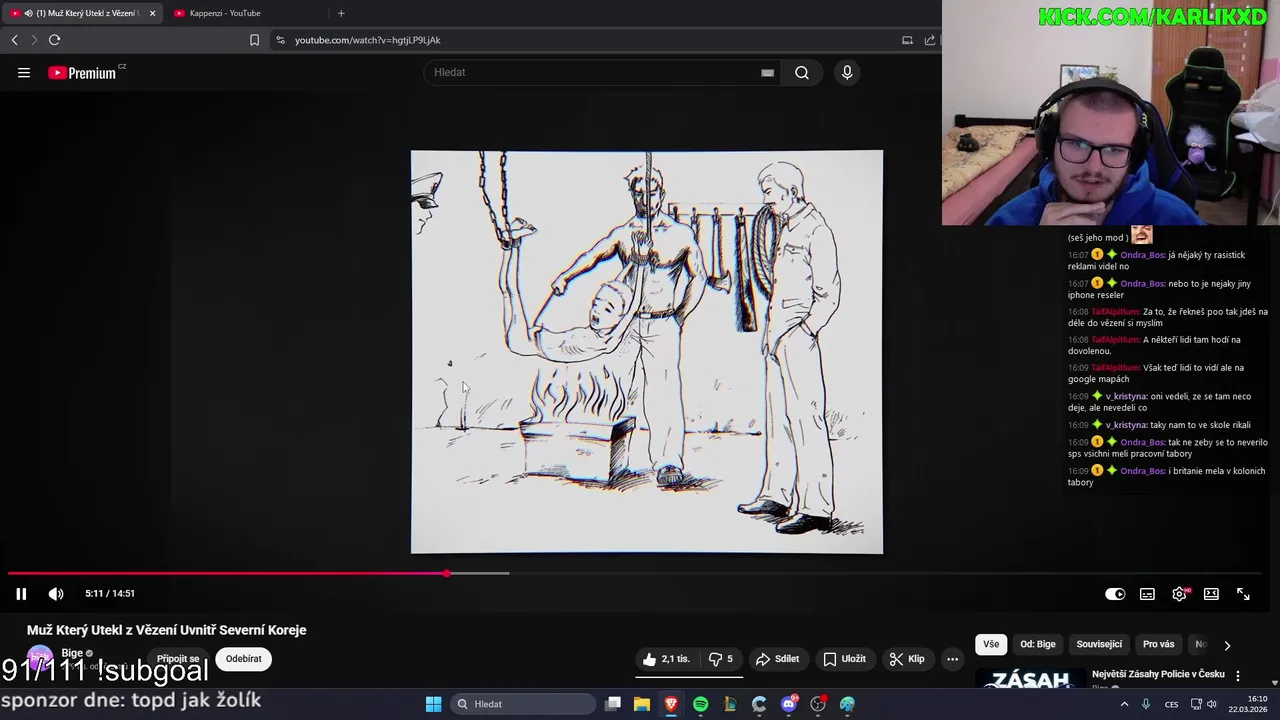Go back with the browser back arrow
Screen dimensions: 1280x720
[14, 40]
